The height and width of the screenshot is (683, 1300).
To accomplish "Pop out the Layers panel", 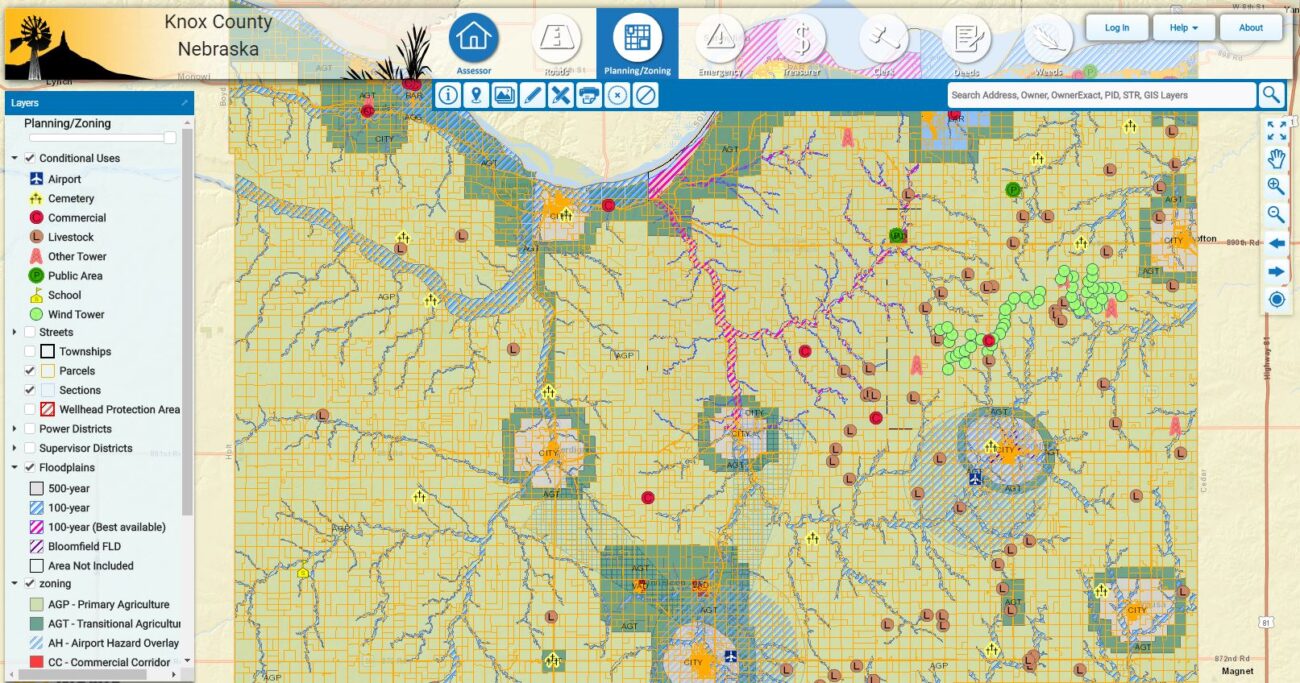I will [184, 103].
